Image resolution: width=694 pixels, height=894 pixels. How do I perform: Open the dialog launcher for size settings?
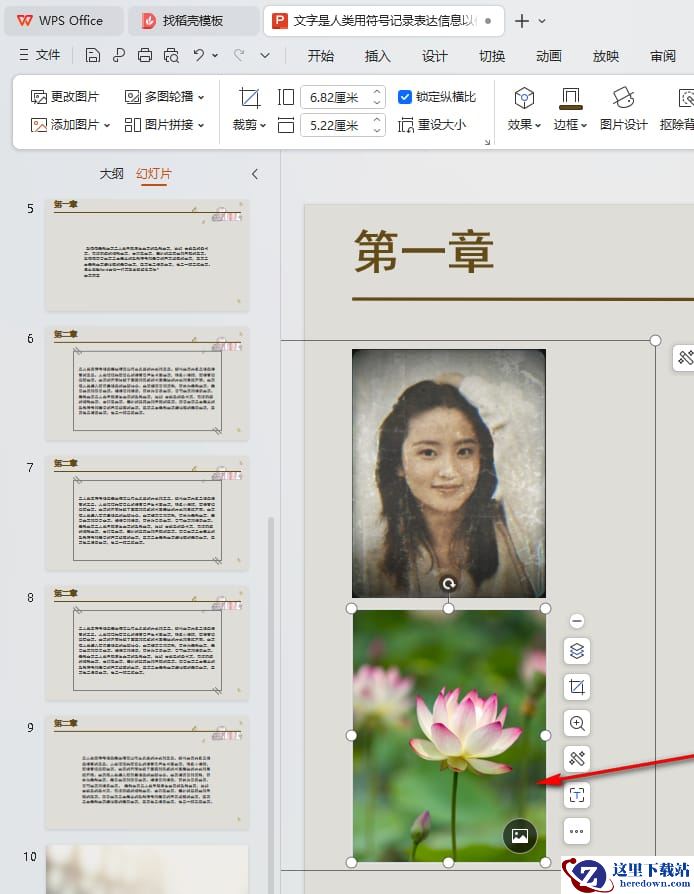pos(487,142)
